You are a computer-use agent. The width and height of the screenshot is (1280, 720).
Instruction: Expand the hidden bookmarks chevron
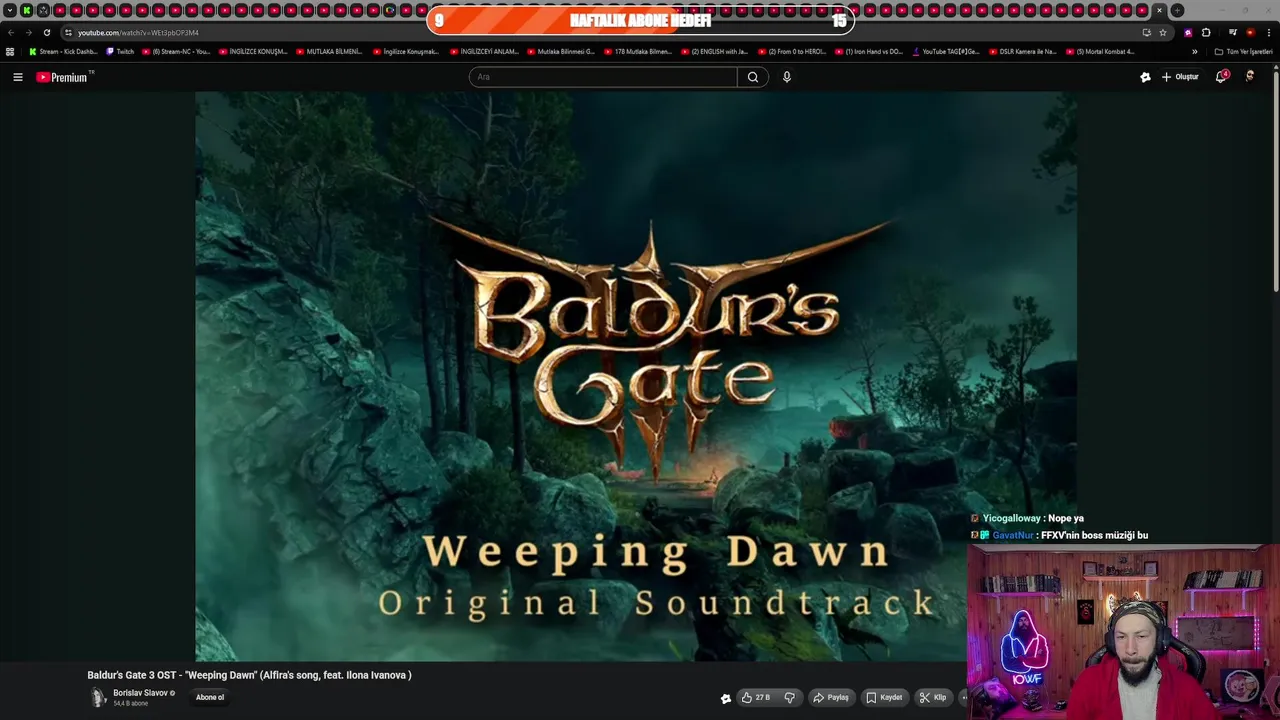point(1194,51)
